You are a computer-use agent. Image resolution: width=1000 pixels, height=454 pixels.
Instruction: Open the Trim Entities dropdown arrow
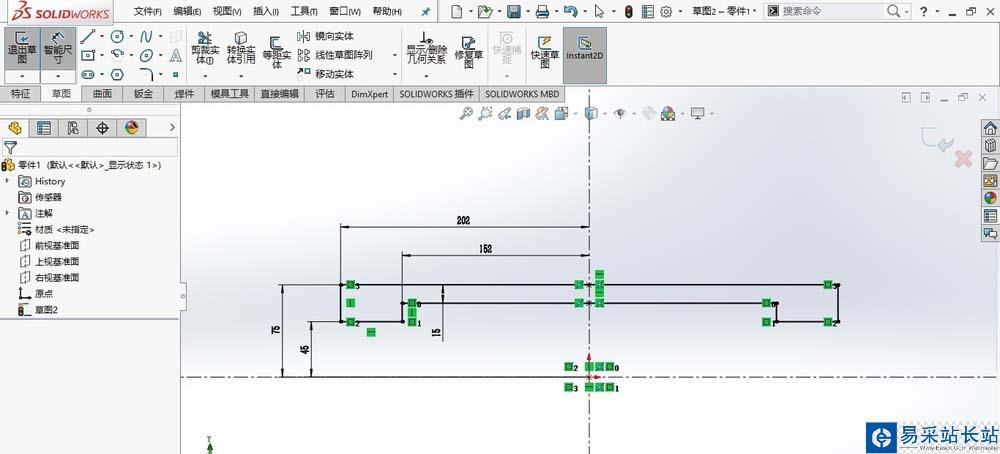(x=205, y=75)
